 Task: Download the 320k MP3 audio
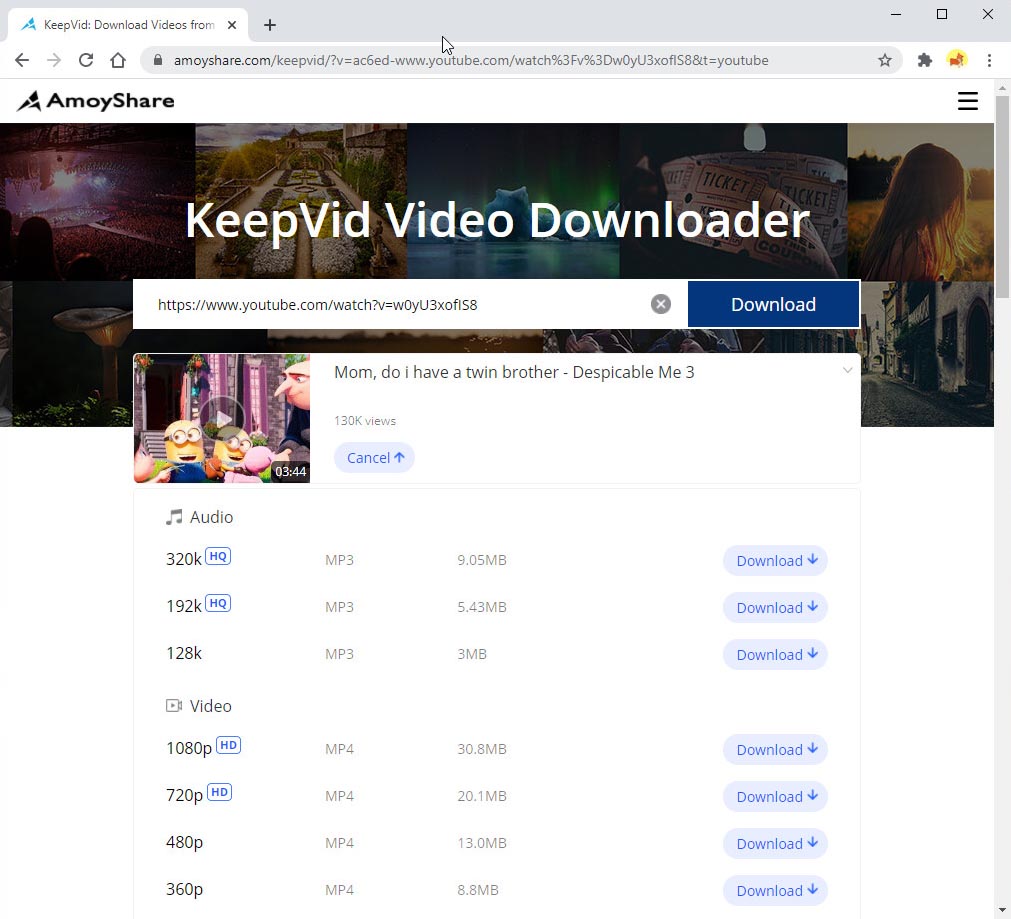pyautogui.click(x=775, y=560)
